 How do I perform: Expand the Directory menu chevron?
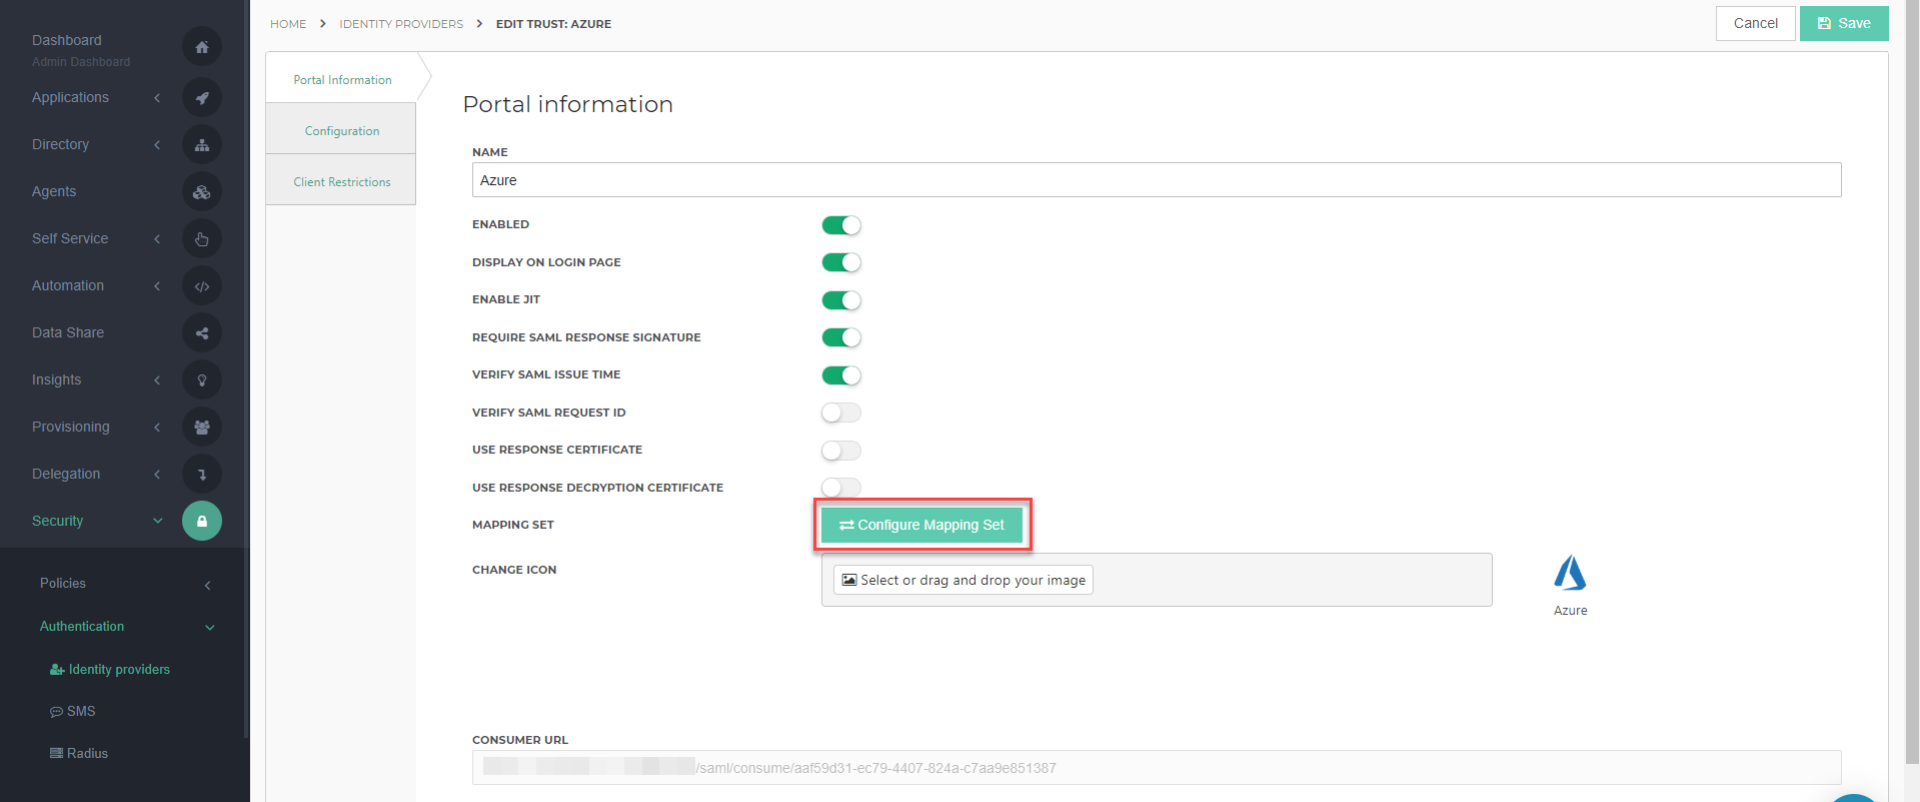157,145
